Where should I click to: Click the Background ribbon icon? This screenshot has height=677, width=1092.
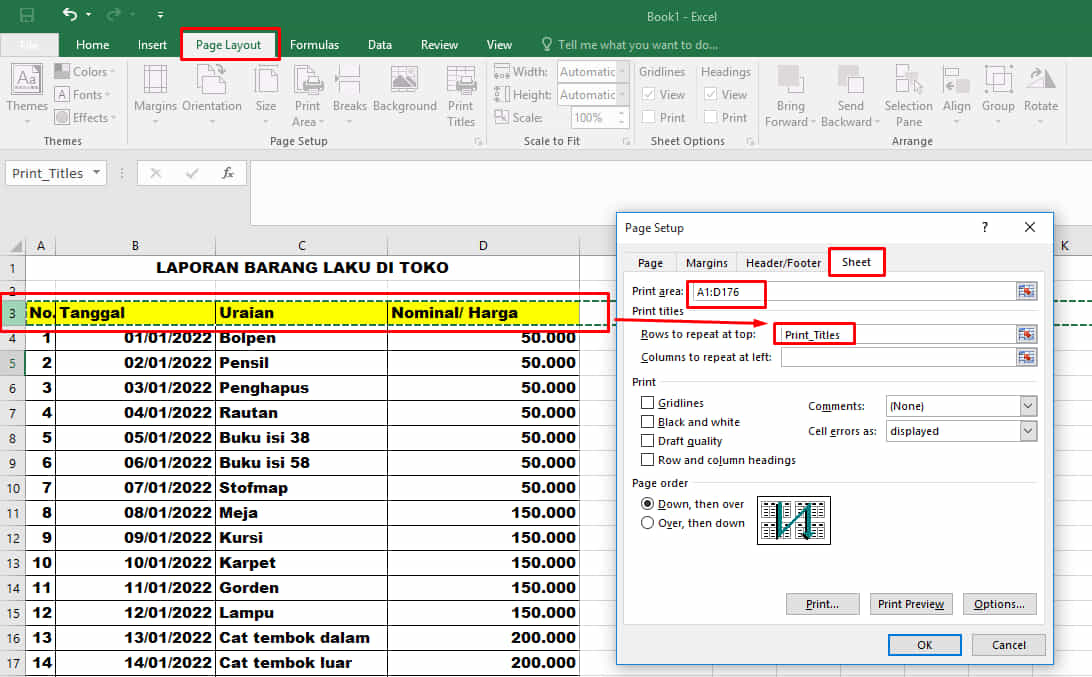point(405,89)
